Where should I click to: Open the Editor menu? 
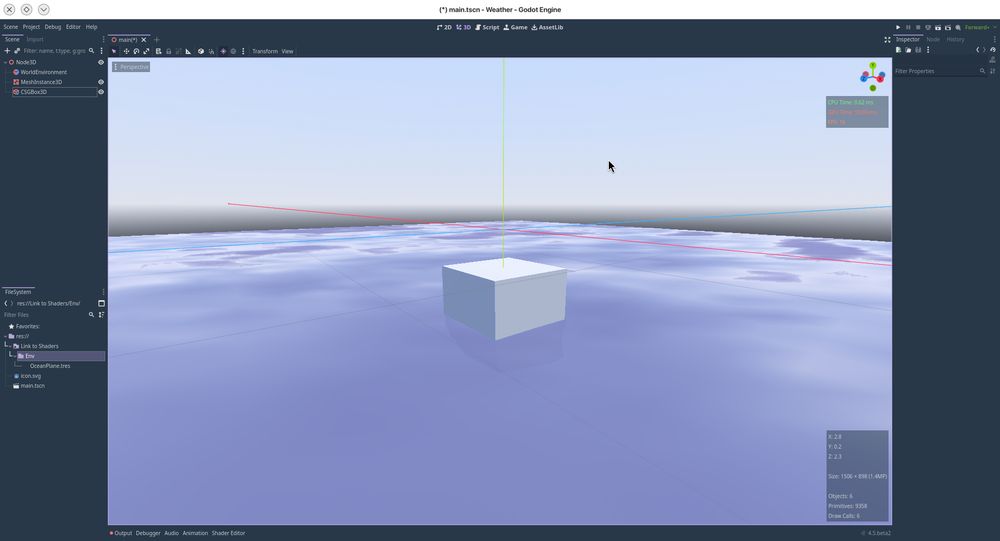[73, 27]
